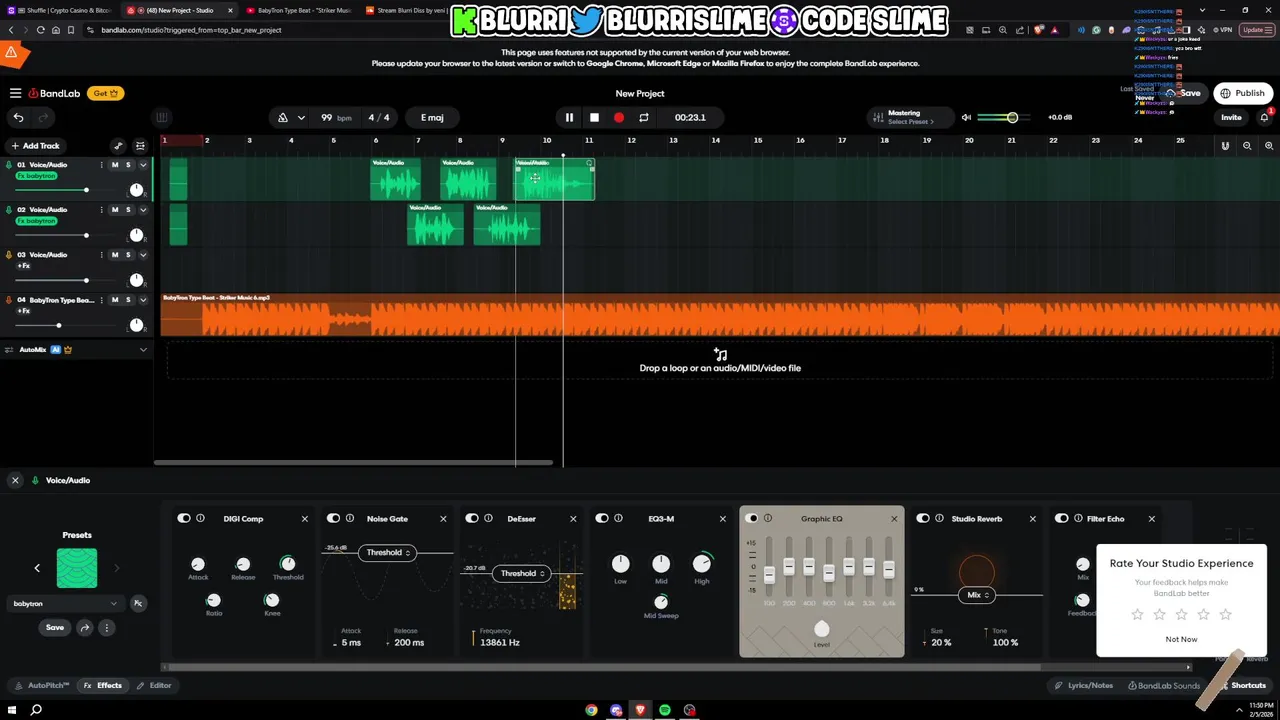Screen dimensions: 1280x720
Task: Open the metronome settings dropdown arrow
Action: pyautogui.click(x=301, y=117)
